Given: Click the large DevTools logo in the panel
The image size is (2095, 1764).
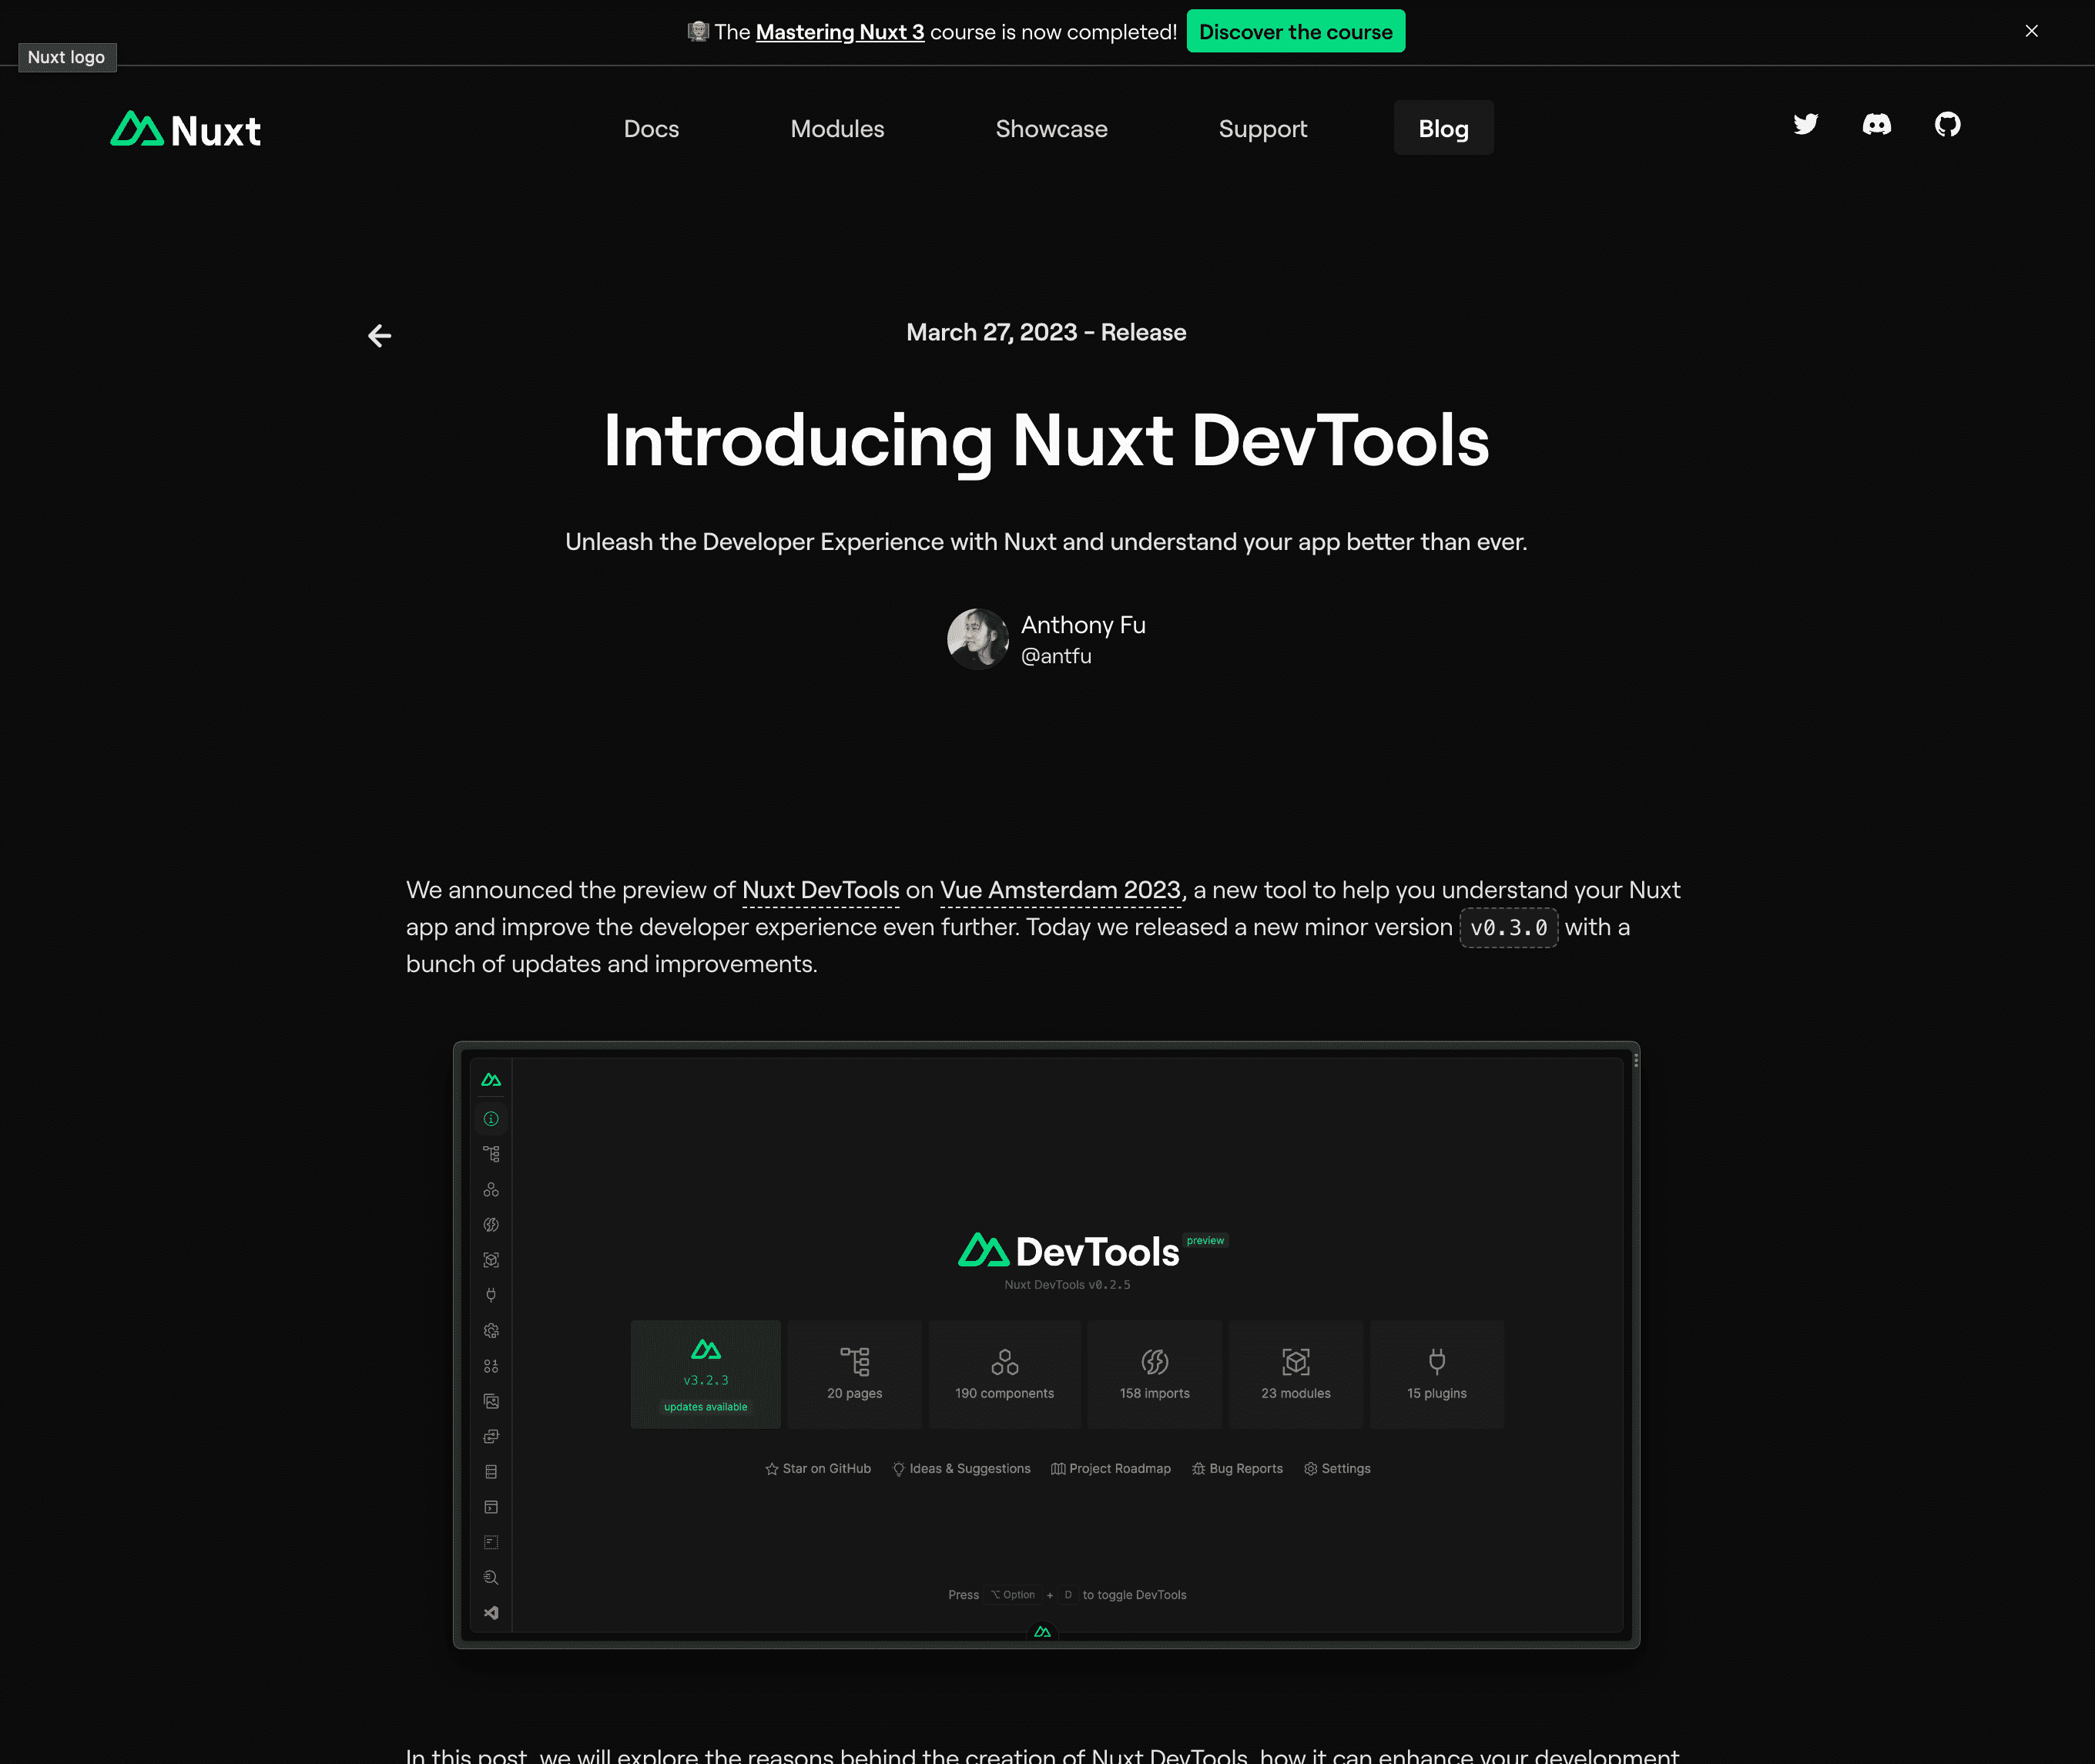Looking at the screenshot, I should tap(1069, 1251).
